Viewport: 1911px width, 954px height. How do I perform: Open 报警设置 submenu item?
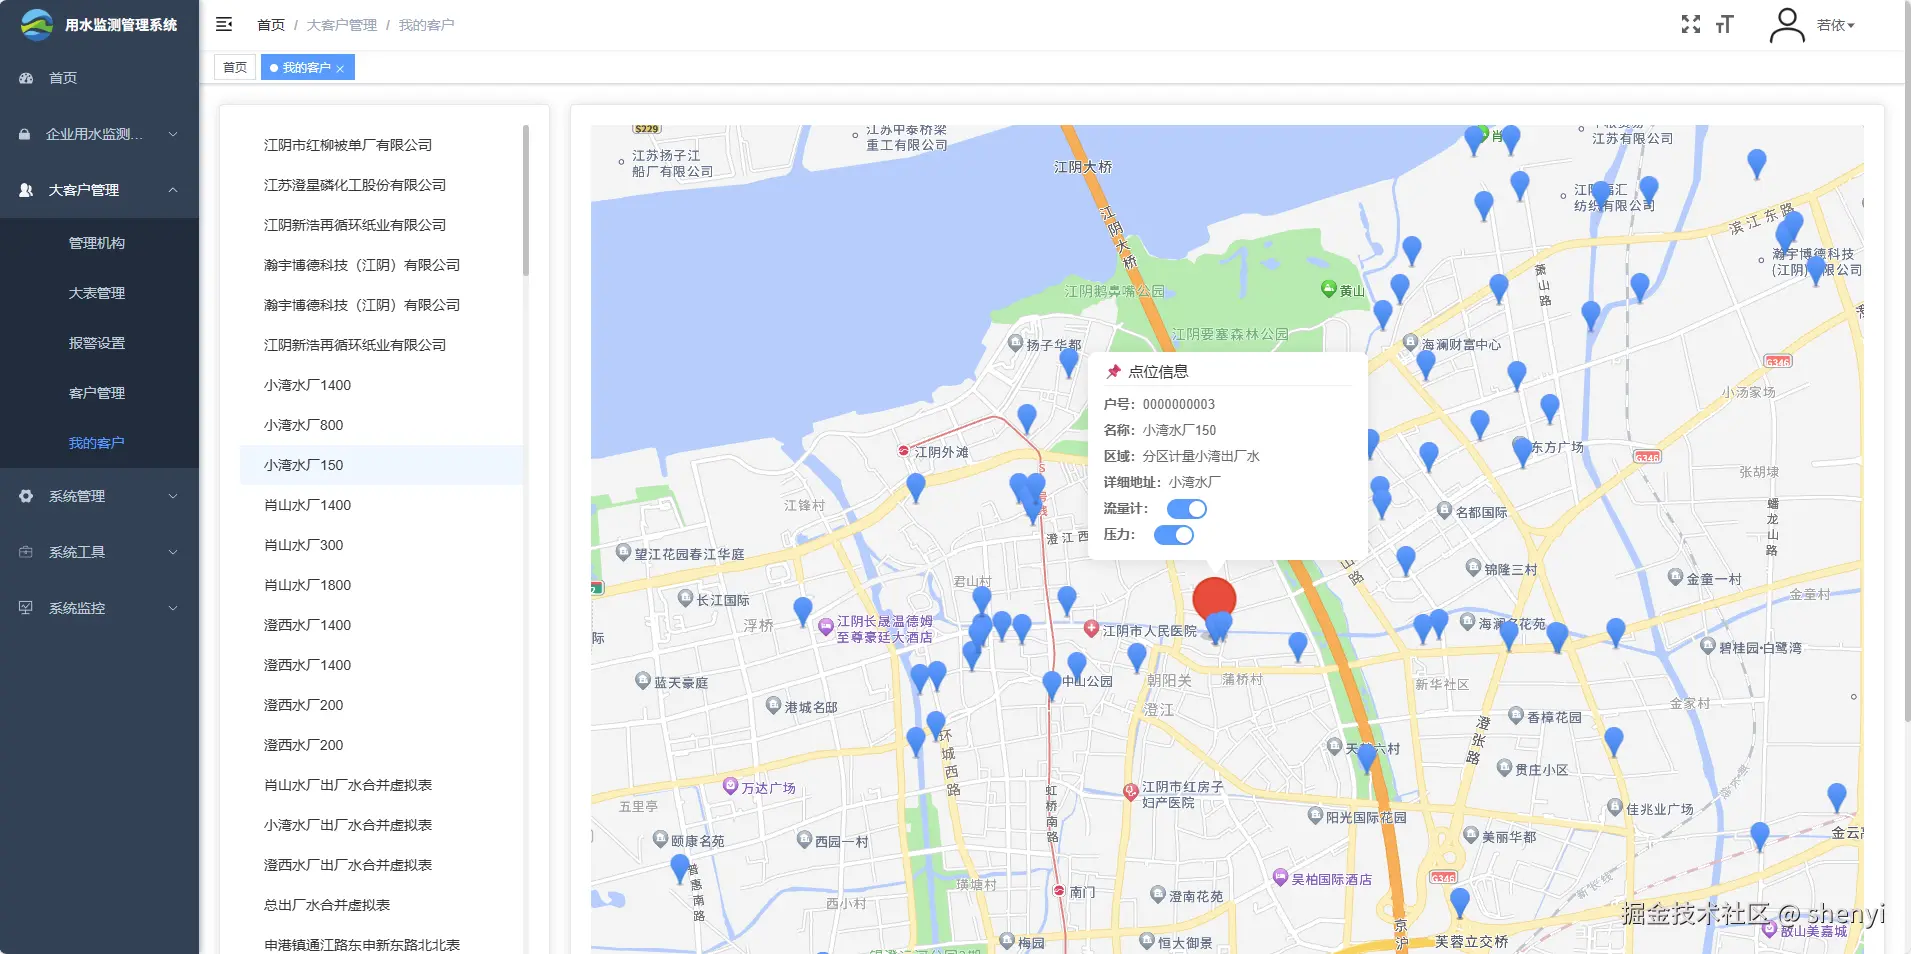pos(99,343)
